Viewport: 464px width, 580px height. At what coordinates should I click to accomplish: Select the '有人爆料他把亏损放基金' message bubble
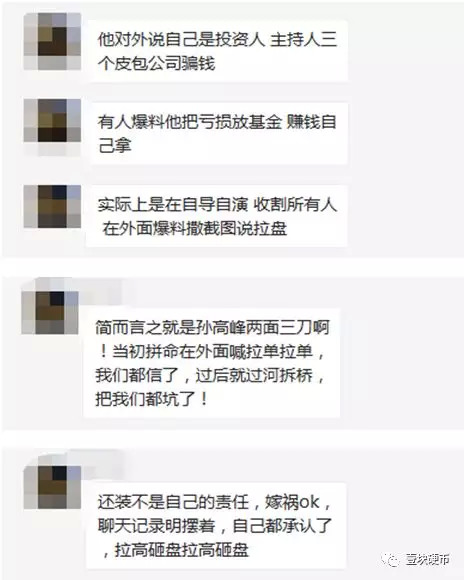coord(218,133)
